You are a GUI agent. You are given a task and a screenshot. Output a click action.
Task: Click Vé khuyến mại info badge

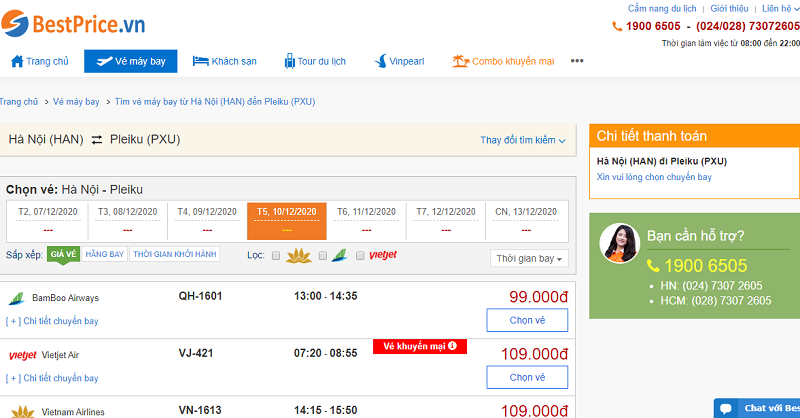point(420,346)
